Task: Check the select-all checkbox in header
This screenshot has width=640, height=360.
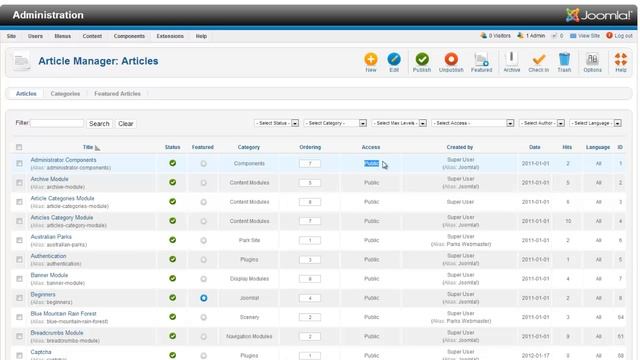Action: [x=19, y=147]
